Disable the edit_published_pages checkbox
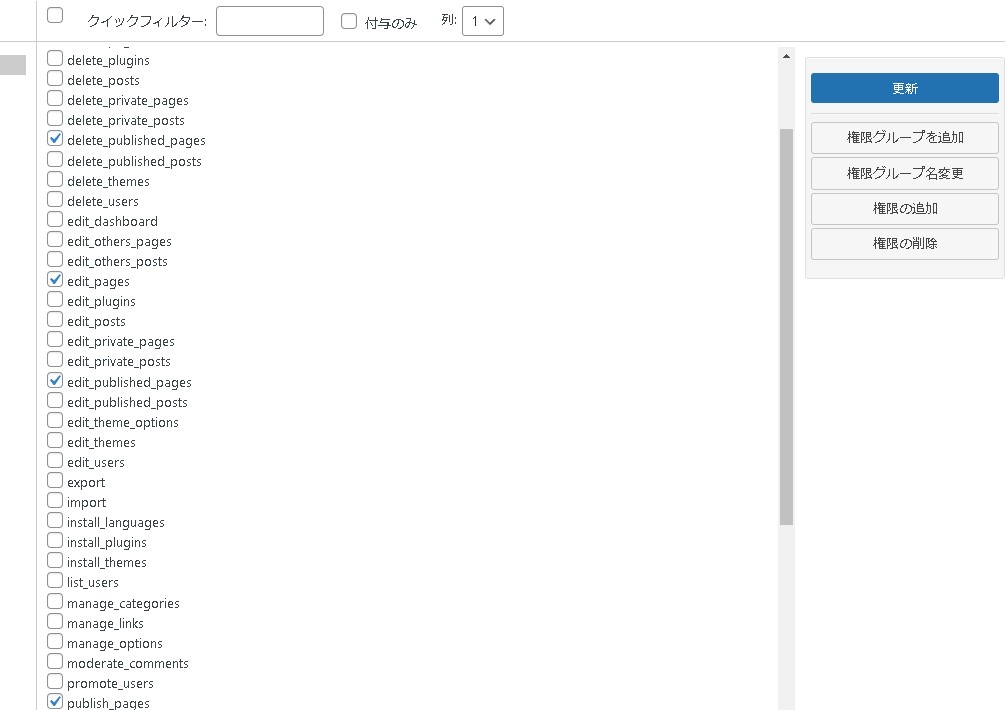Screen dimensions: 1006x710 55,381
